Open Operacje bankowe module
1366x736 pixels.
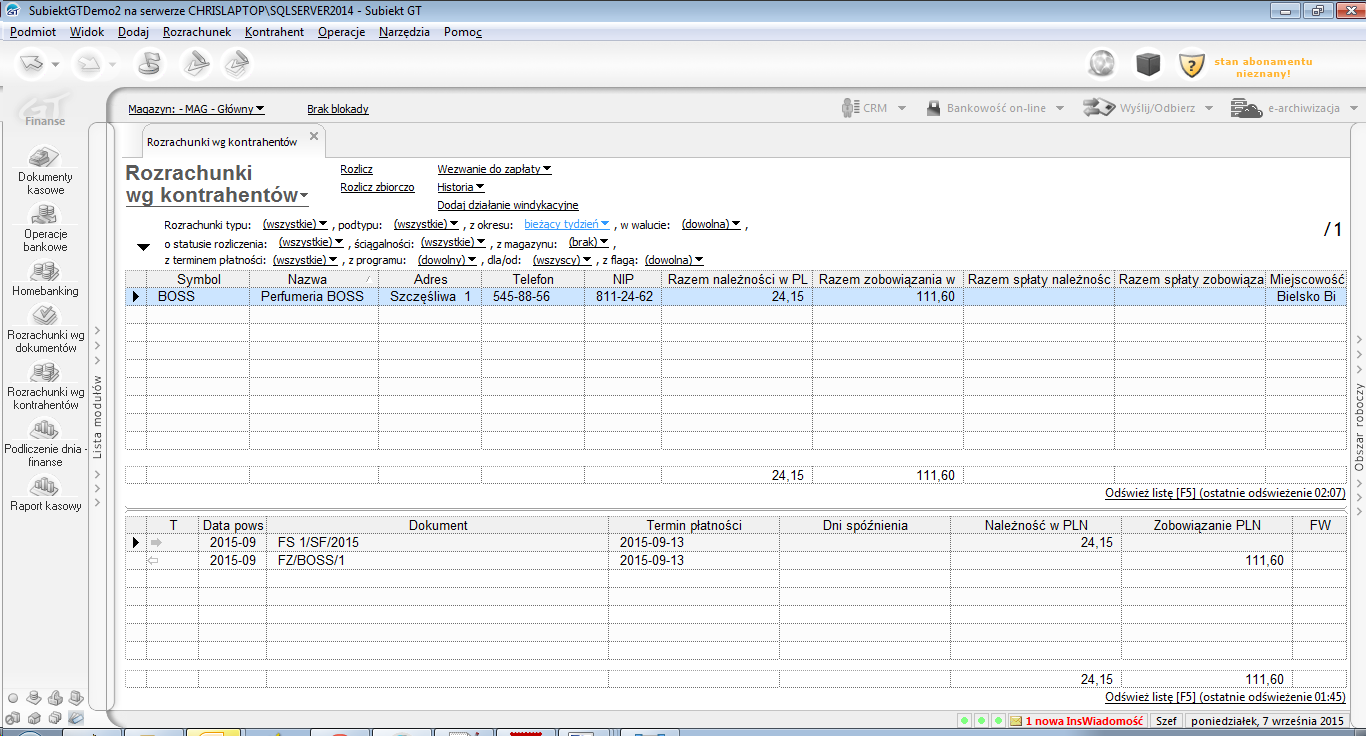[45, 227]
